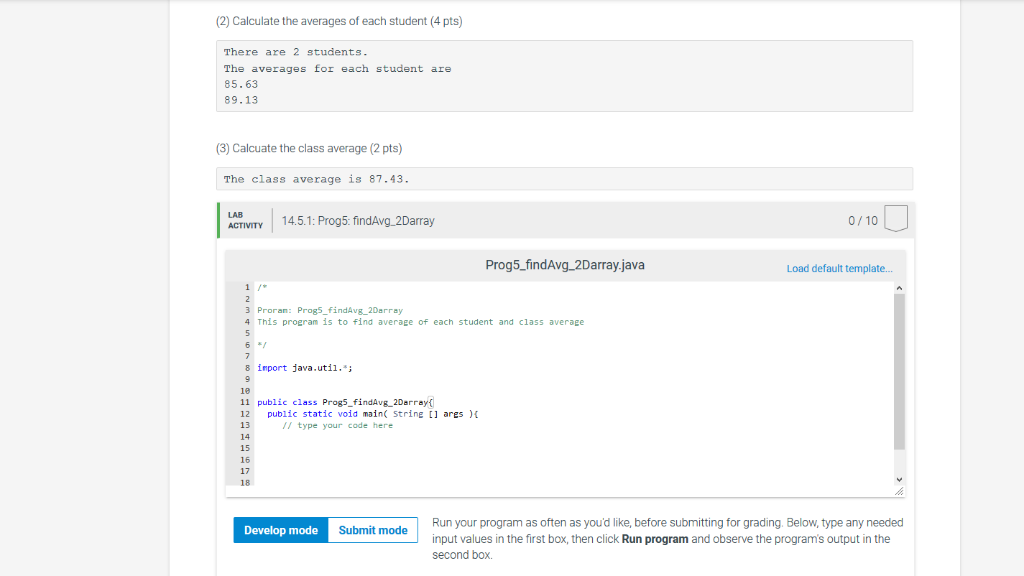Click the bold 'Run program' text in instructions
The image size is (1024, 576).
[655, 539]
